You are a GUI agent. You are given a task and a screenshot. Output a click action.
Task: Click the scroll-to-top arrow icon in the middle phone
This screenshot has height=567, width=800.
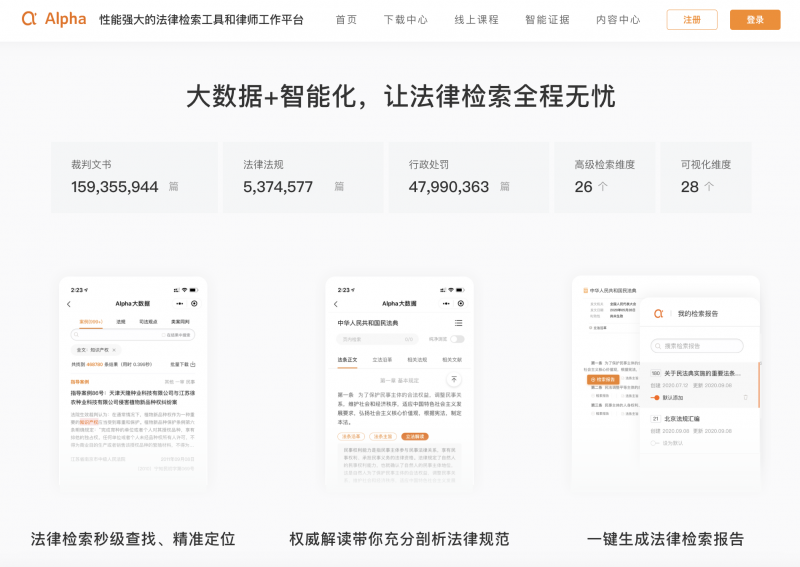454,380
